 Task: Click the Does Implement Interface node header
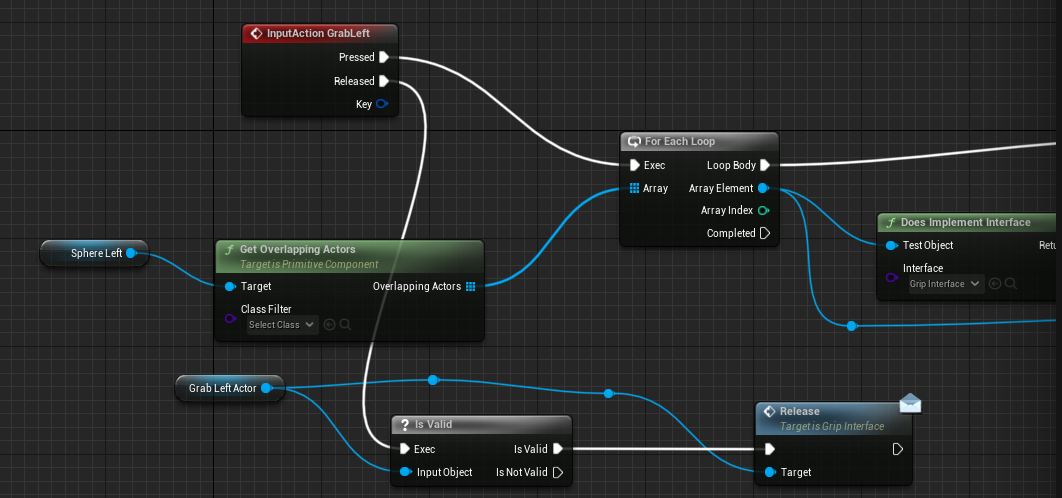[965, 222]
